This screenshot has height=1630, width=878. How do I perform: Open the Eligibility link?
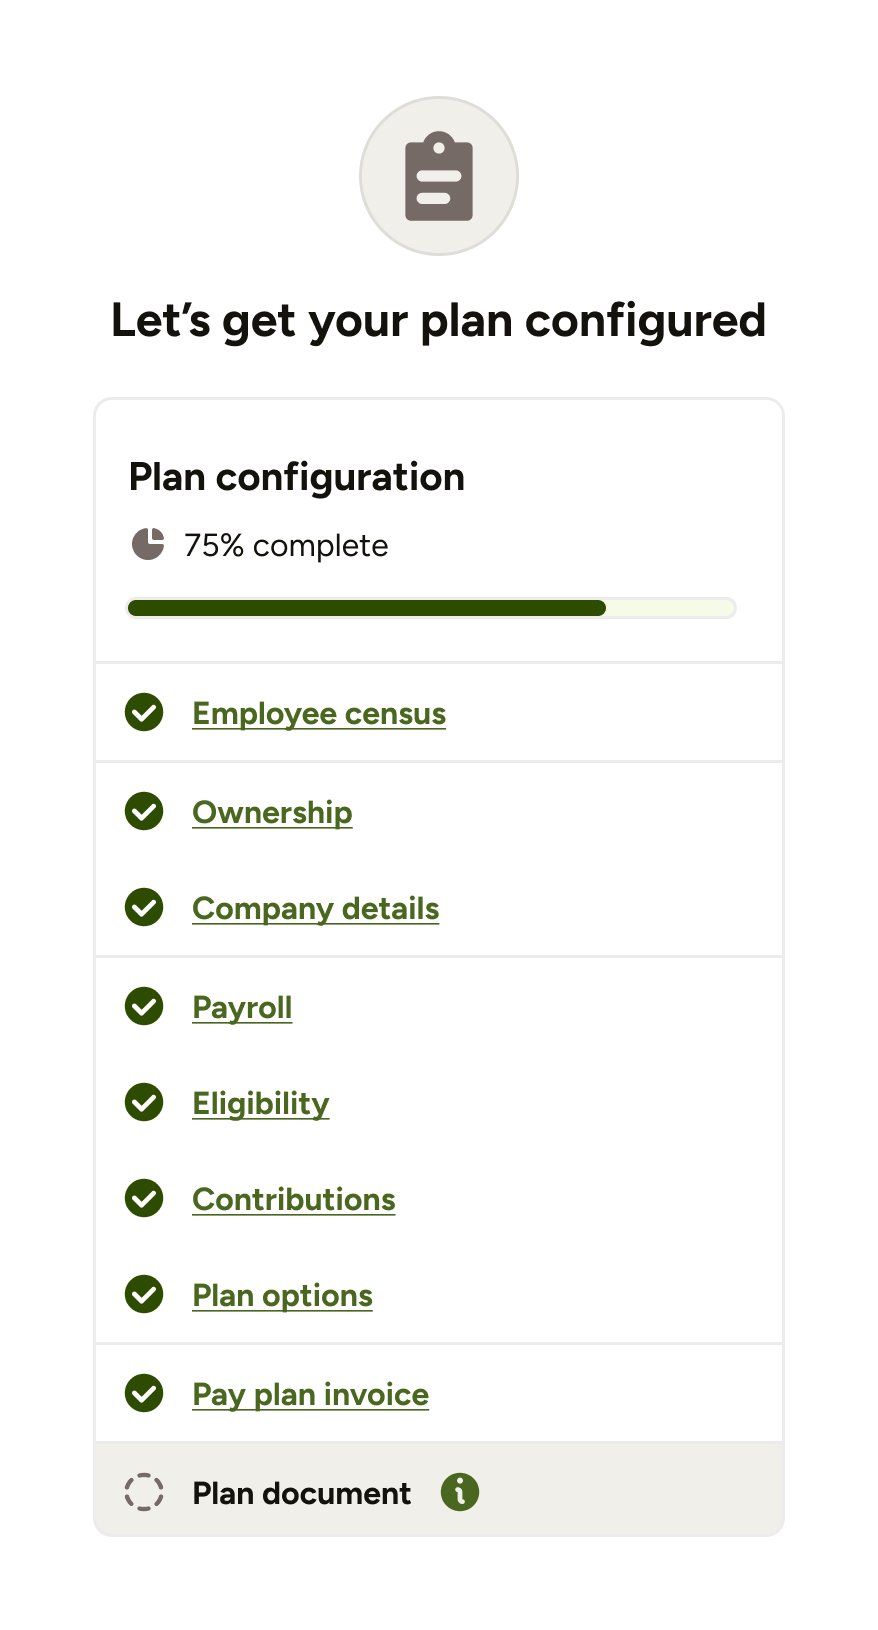coord(261,1103)
